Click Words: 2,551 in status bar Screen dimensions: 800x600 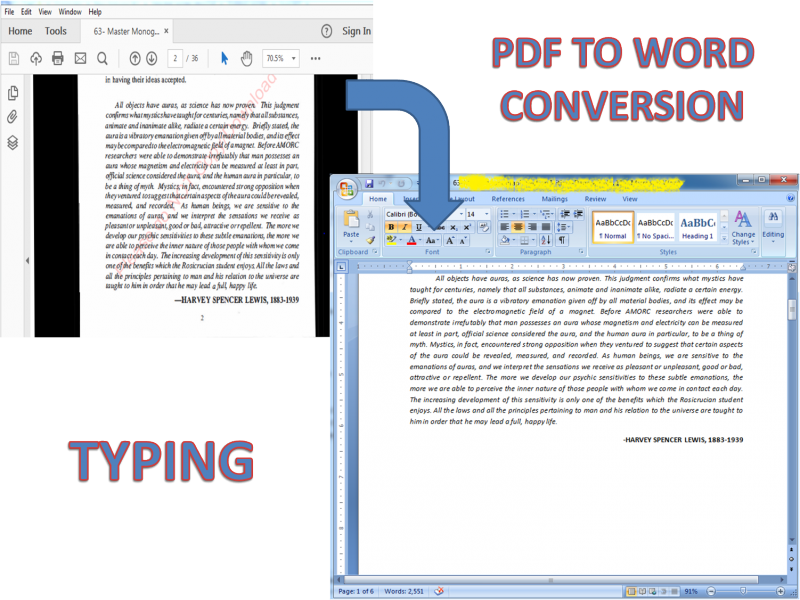(404, 591)
